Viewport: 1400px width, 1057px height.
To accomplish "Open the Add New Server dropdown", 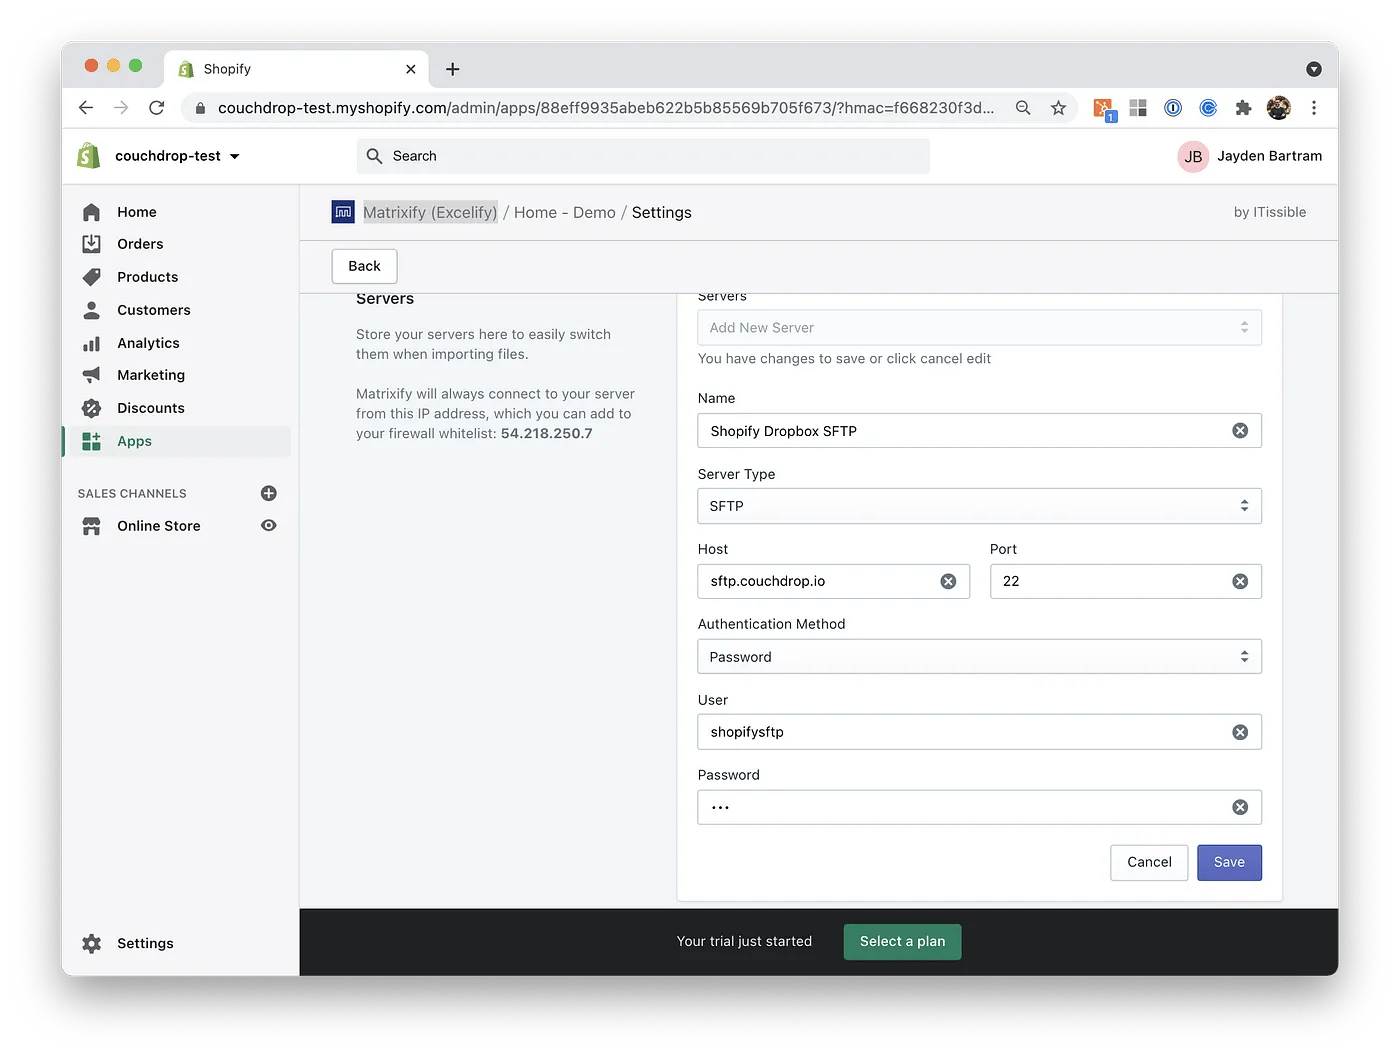I will pos(978,327).
